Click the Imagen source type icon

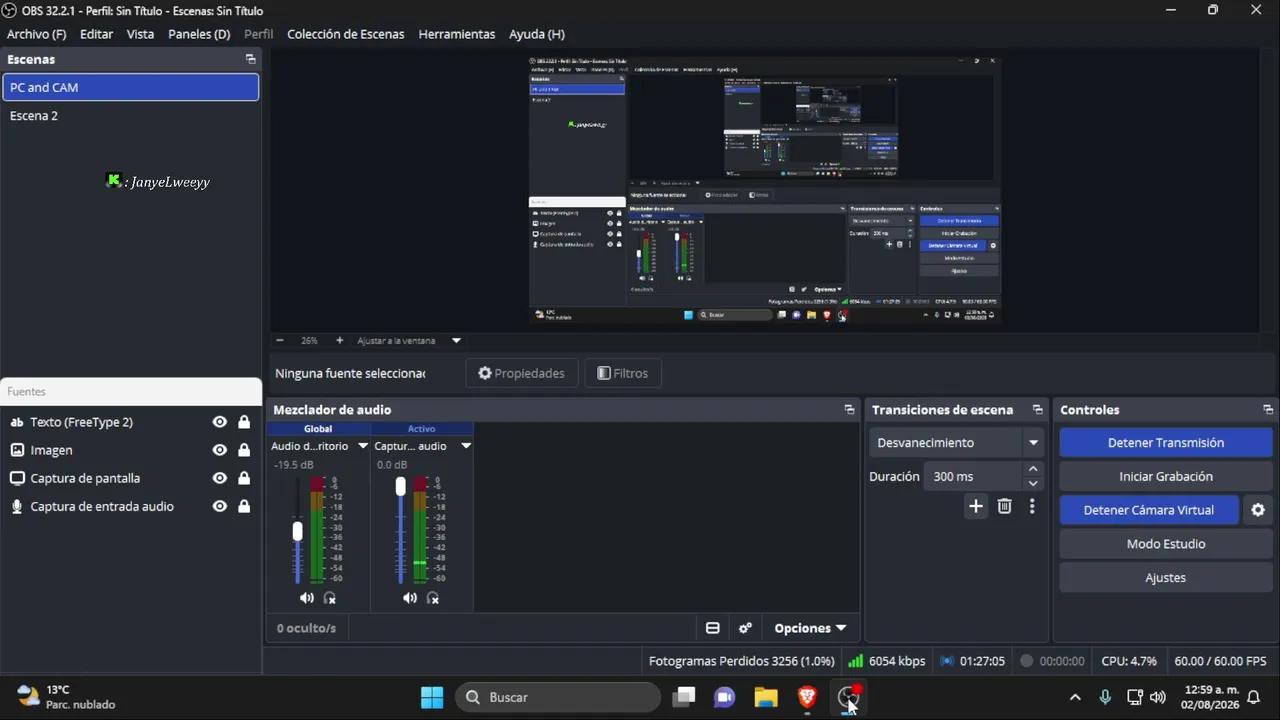(17, 450)
